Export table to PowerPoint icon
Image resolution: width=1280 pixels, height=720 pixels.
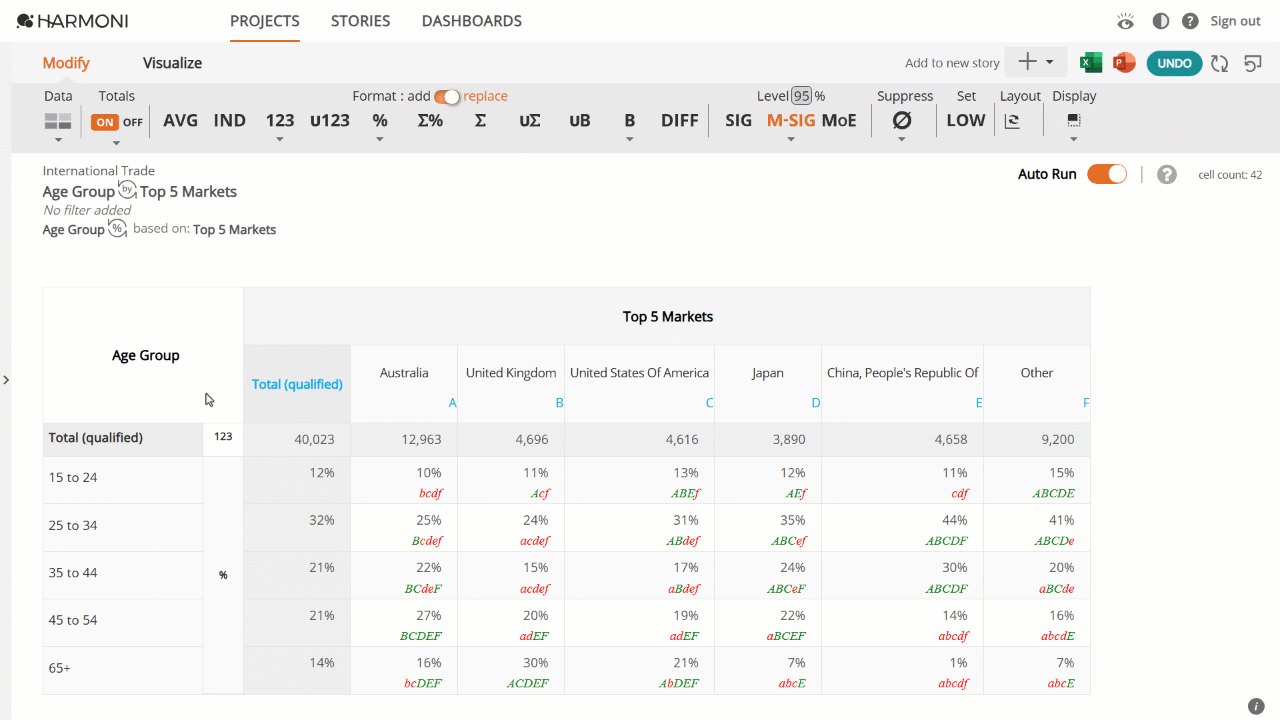click(1124, 63)
